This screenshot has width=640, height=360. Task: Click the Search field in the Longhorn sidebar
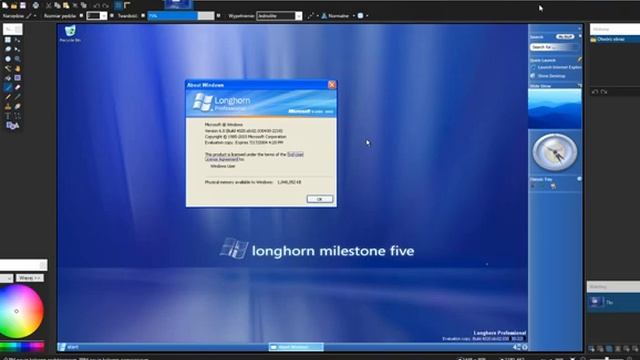coord(554,47)
